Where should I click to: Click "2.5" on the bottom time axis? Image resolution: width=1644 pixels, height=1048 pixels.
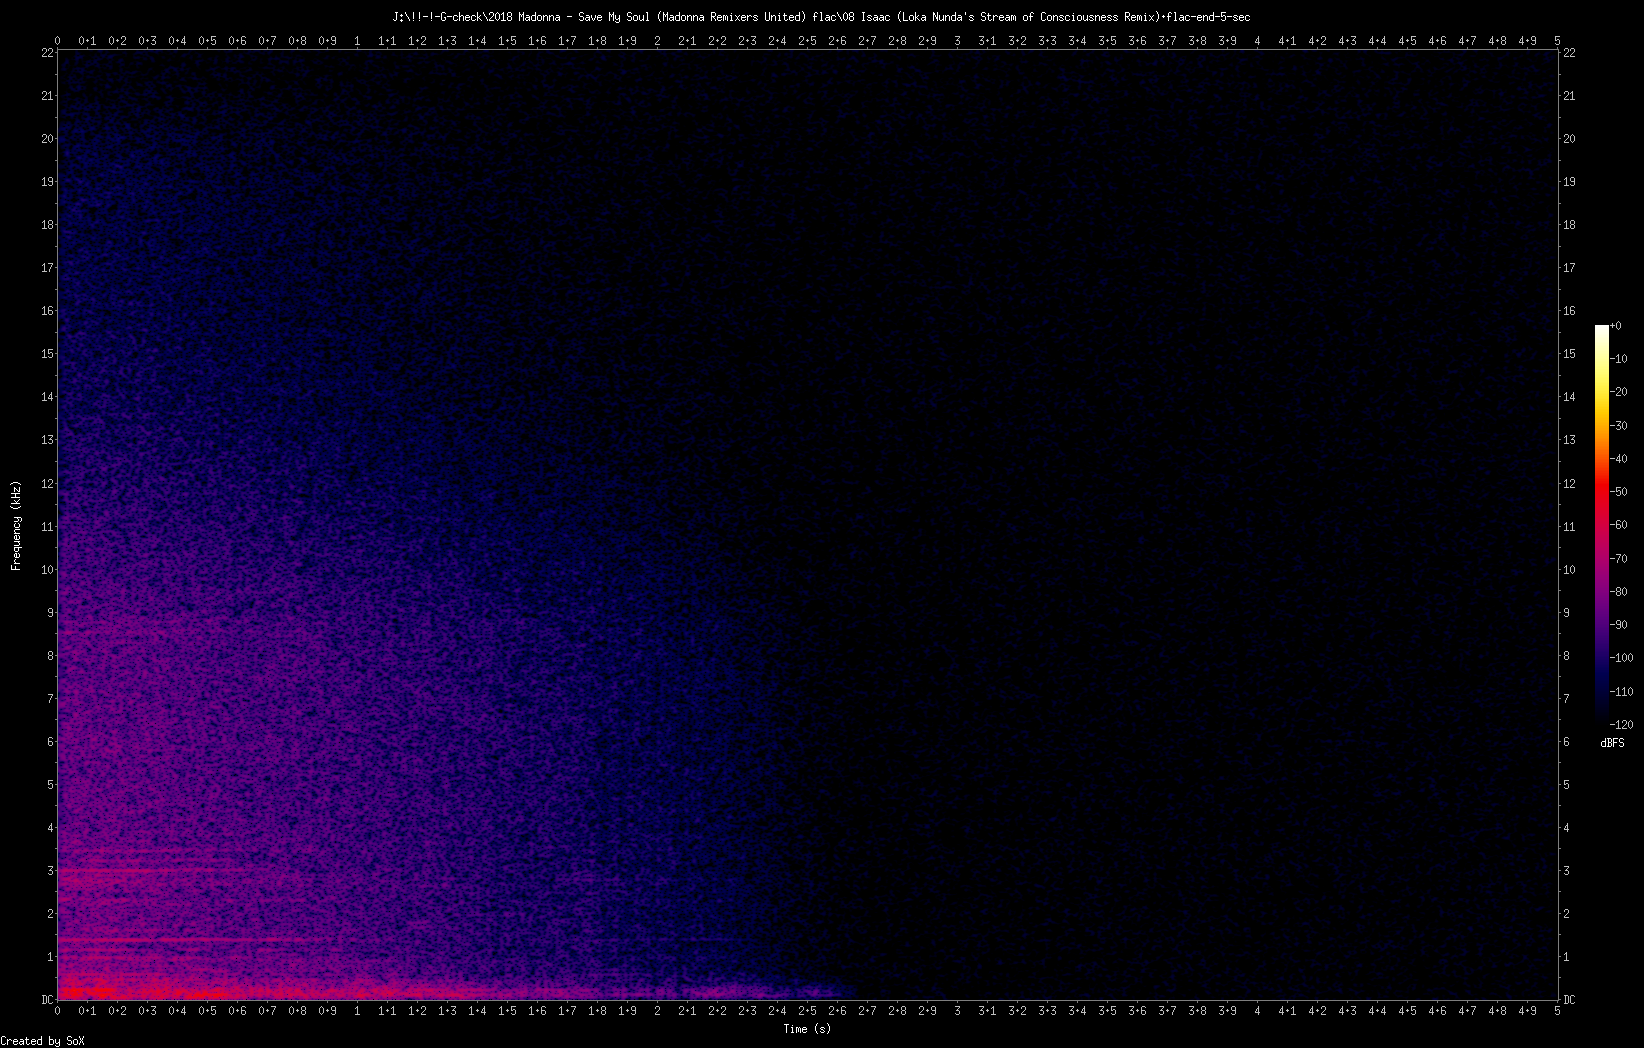(807, 1011)
